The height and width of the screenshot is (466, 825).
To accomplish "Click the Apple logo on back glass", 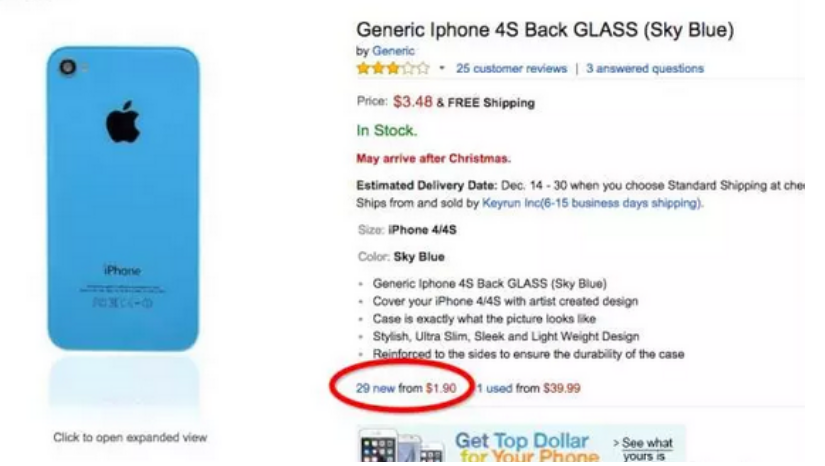I will tap(123, 121).
